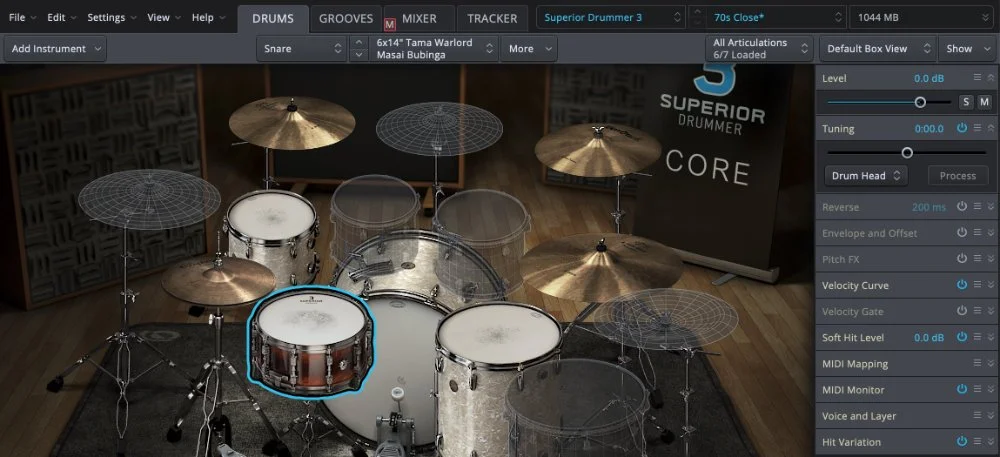The image size is (1000, 457).
Task: Open the Velocity Curve menu icon
Action: coord(977,285)
